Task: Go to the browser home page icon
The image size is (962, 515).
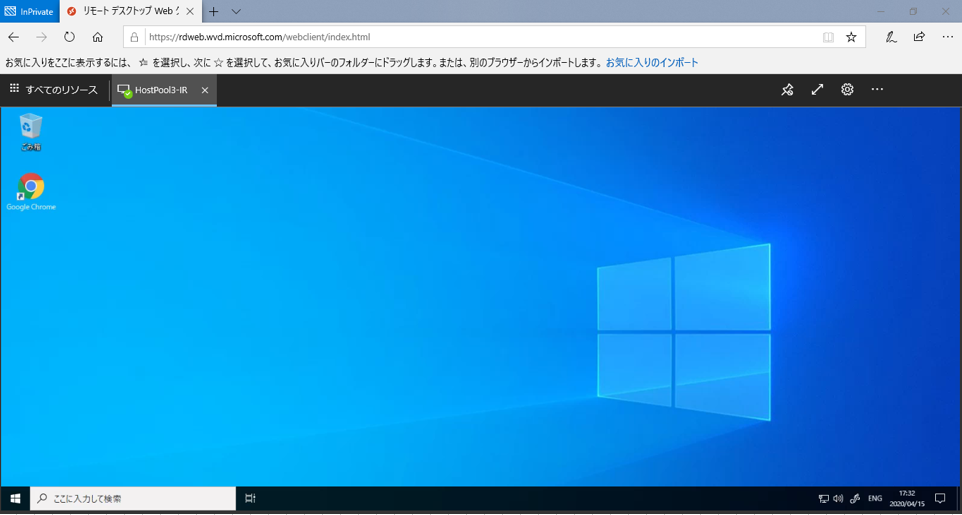Action: pos(98,37)
